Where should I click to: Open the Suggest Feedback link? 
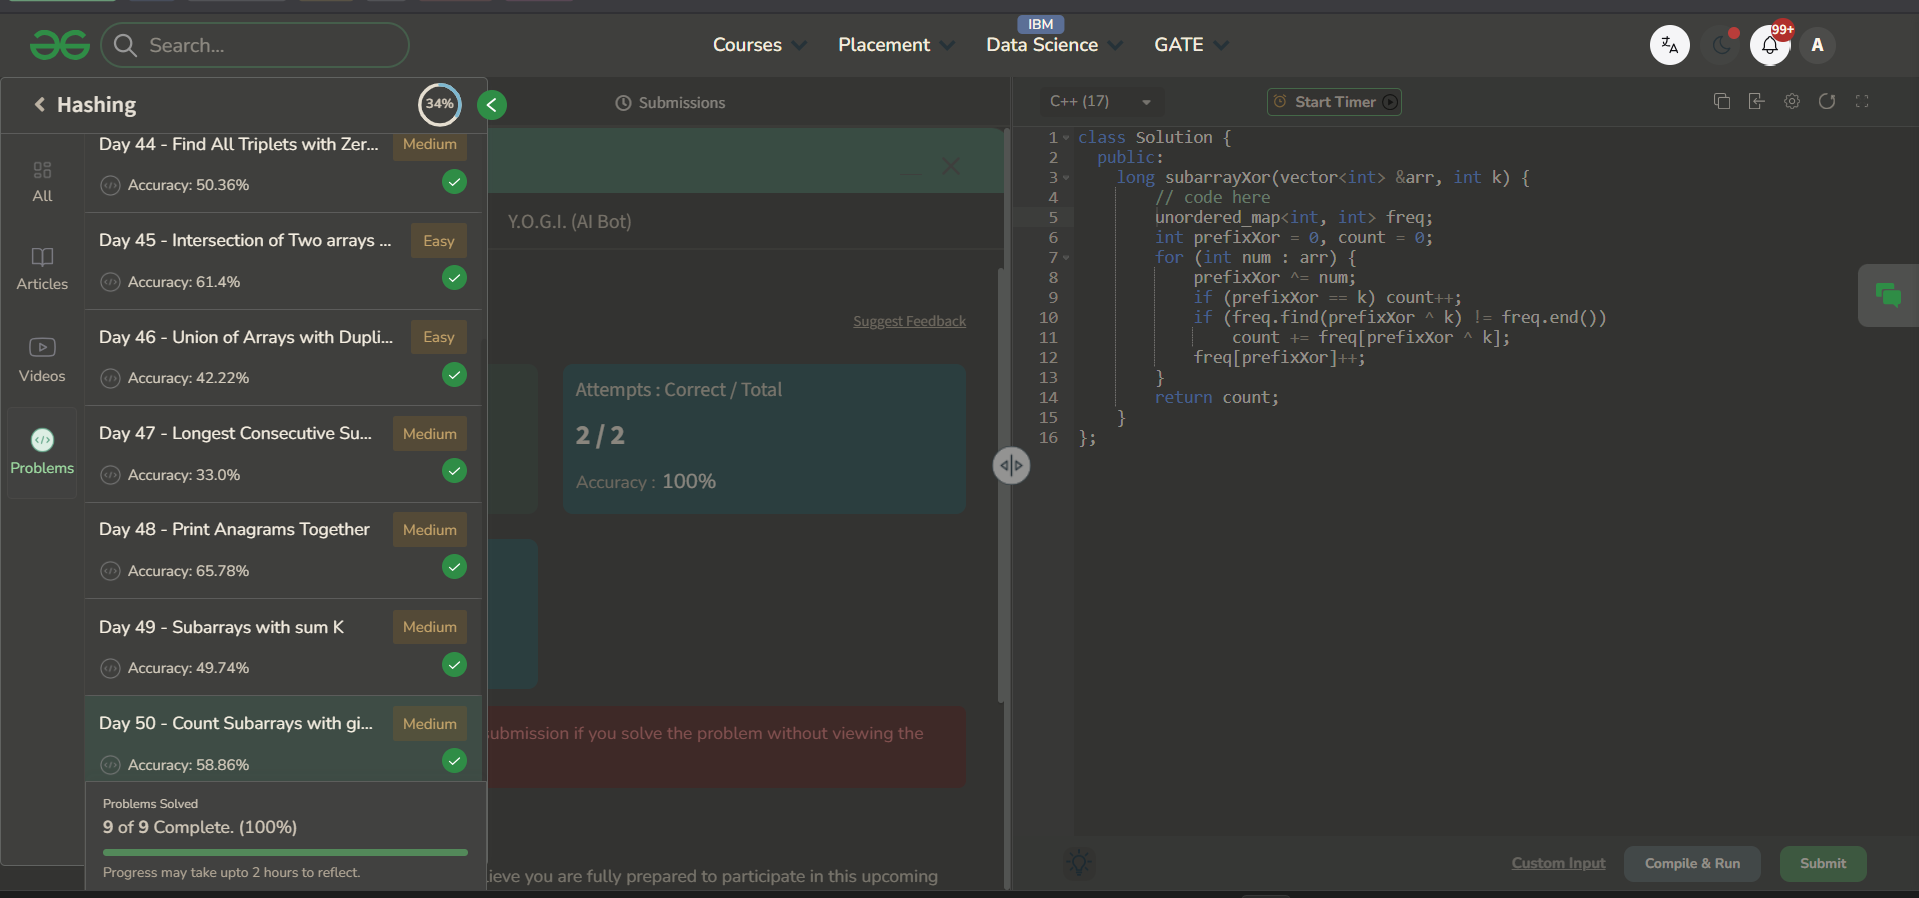[909, 321]
